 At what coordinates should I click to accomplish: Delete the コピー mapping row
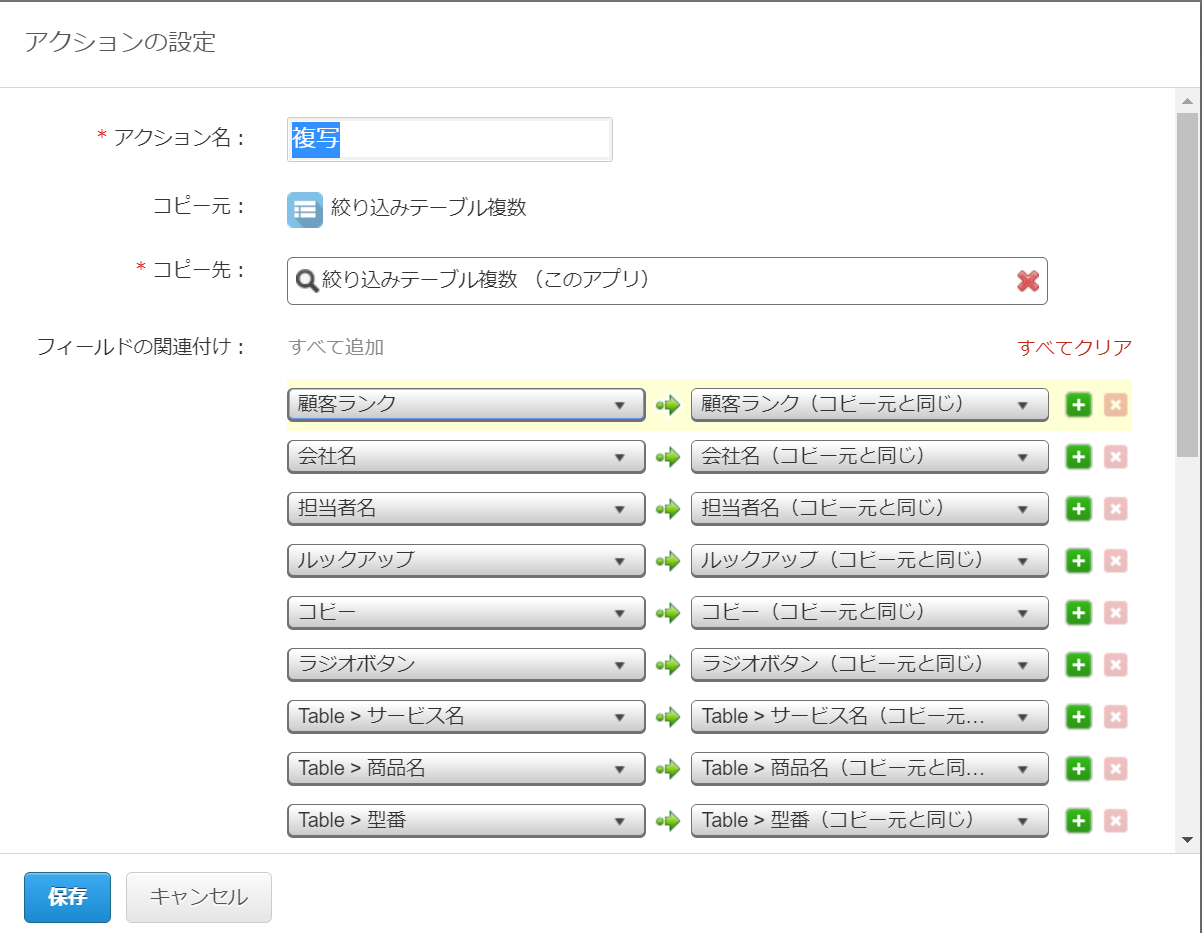click(x=1116, y=613)
